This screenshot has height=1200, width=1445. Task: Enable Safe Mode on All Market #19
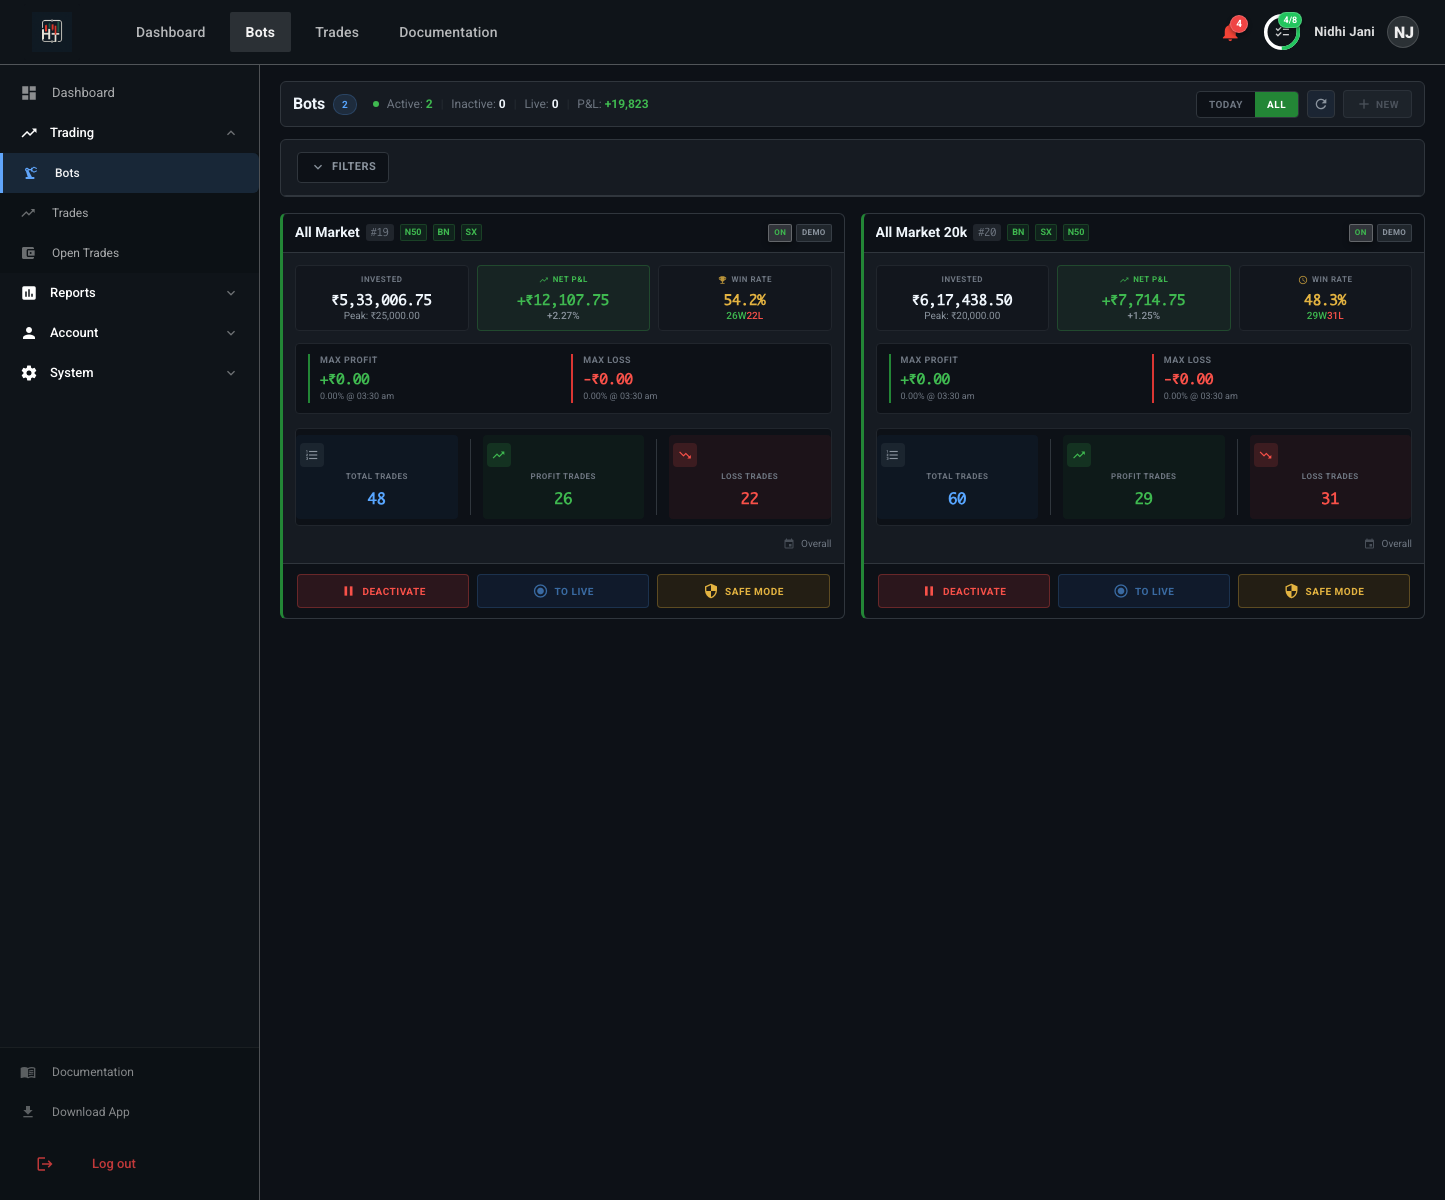(x=743, y=591)
